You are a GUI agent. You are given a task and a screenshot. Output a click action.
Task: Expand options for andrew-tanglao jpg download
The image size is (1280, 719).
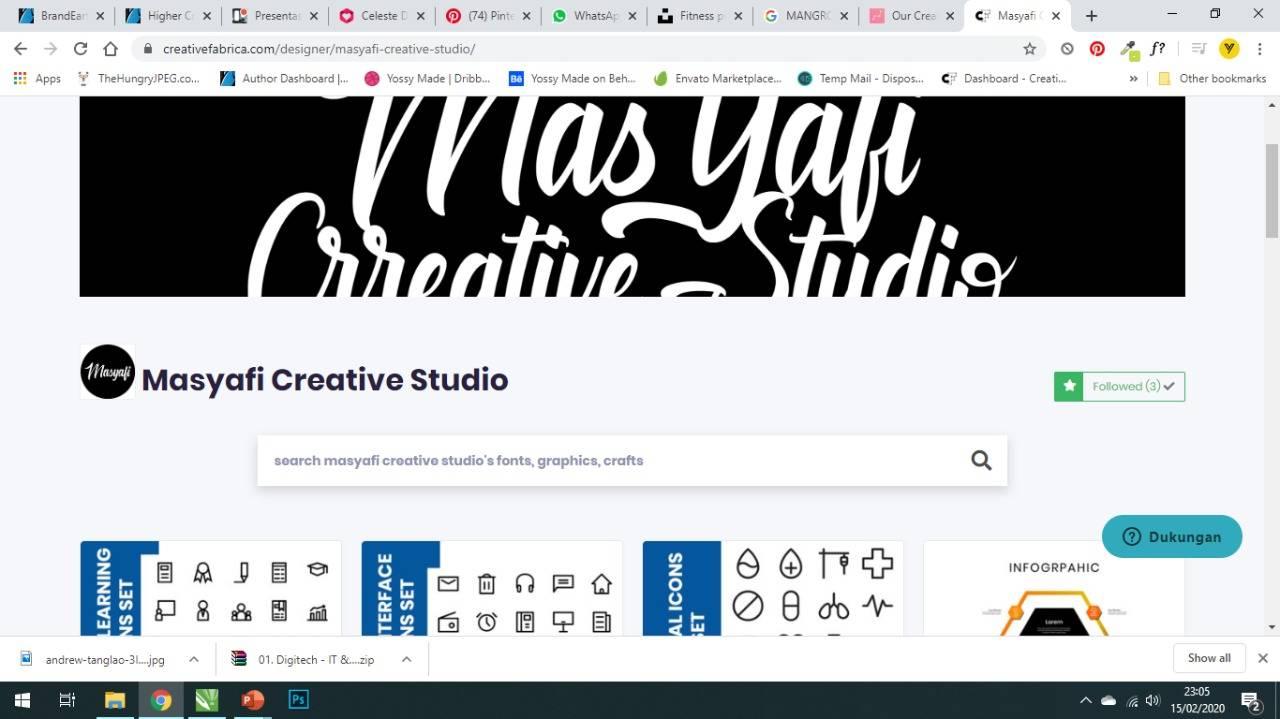(x=194, y=659)
